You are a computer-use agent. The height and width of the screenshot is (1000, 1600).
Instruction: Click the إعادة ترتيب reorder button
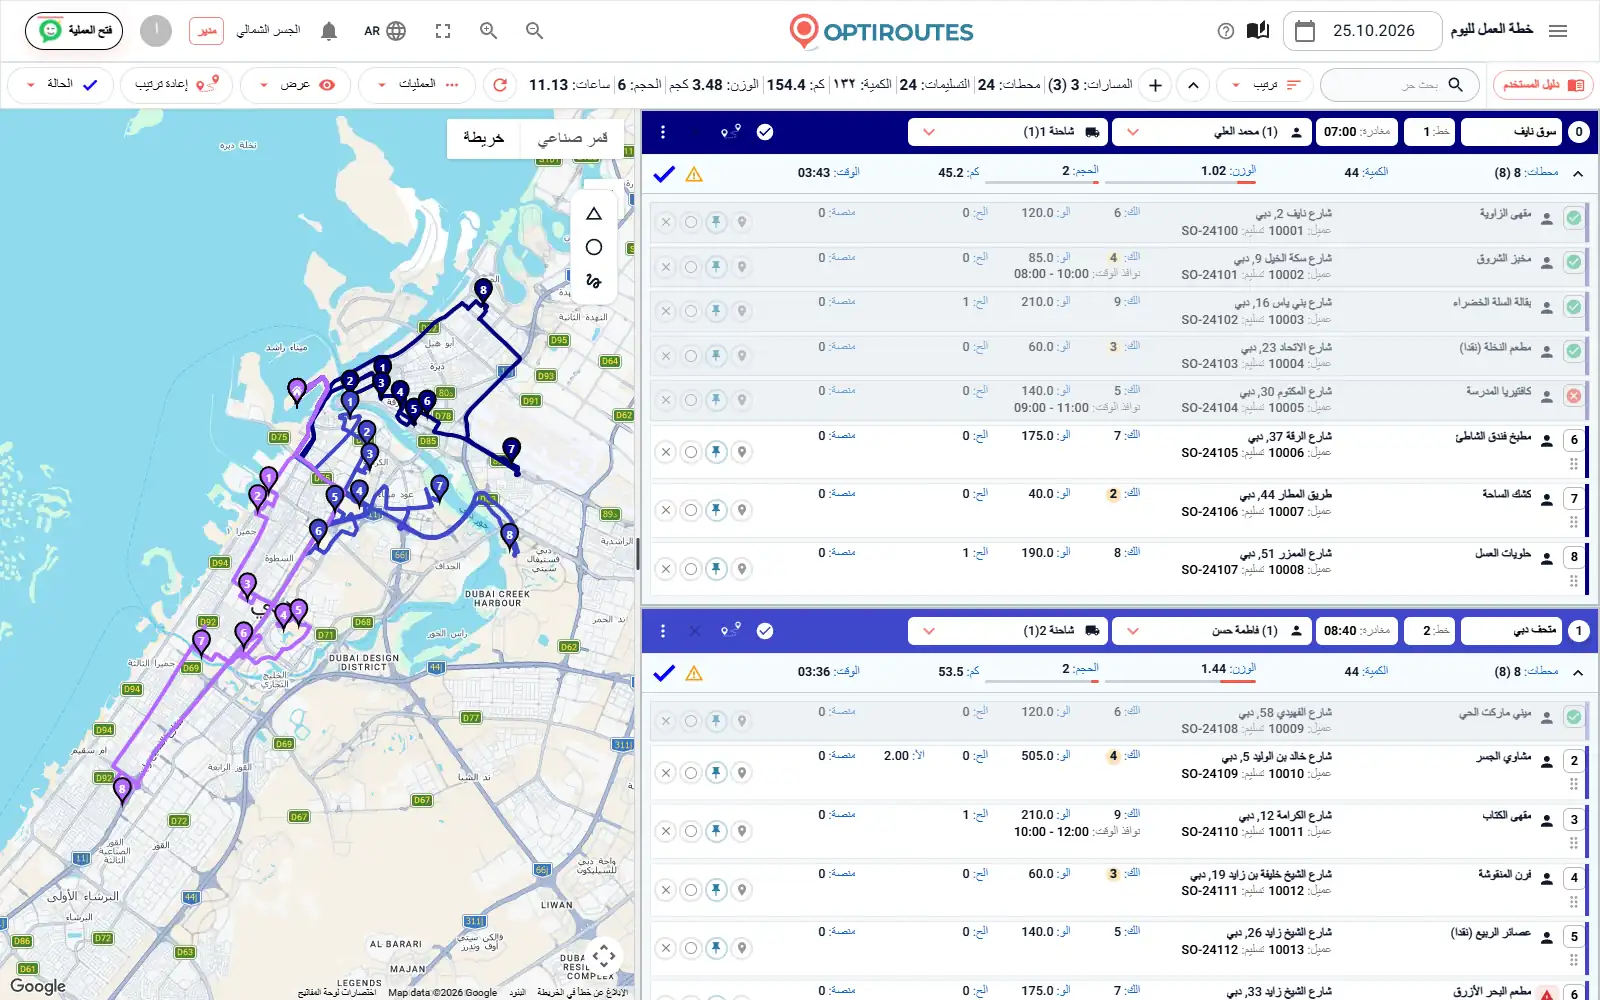point(177,85)
